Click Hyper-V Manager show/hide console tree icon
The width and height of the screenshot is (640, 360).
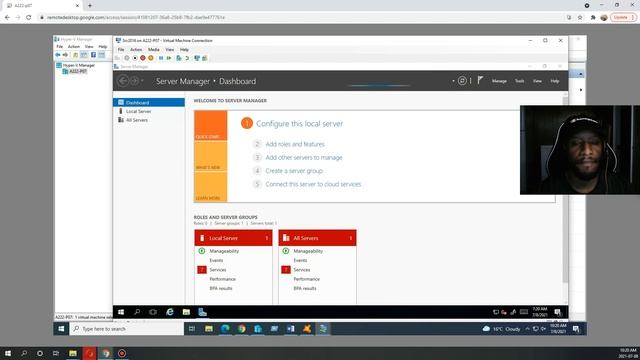click(84, 55)
